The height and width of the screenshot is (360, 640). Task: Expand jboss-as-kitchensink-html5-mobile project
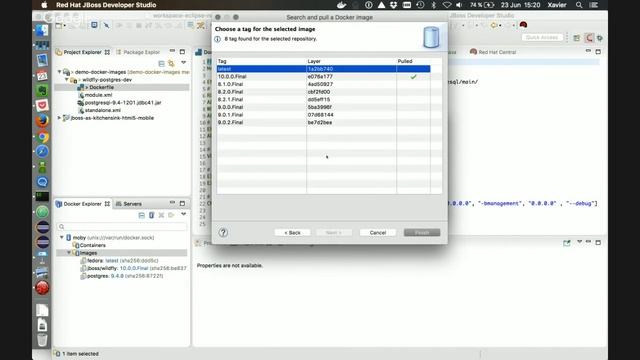(60, 118)
